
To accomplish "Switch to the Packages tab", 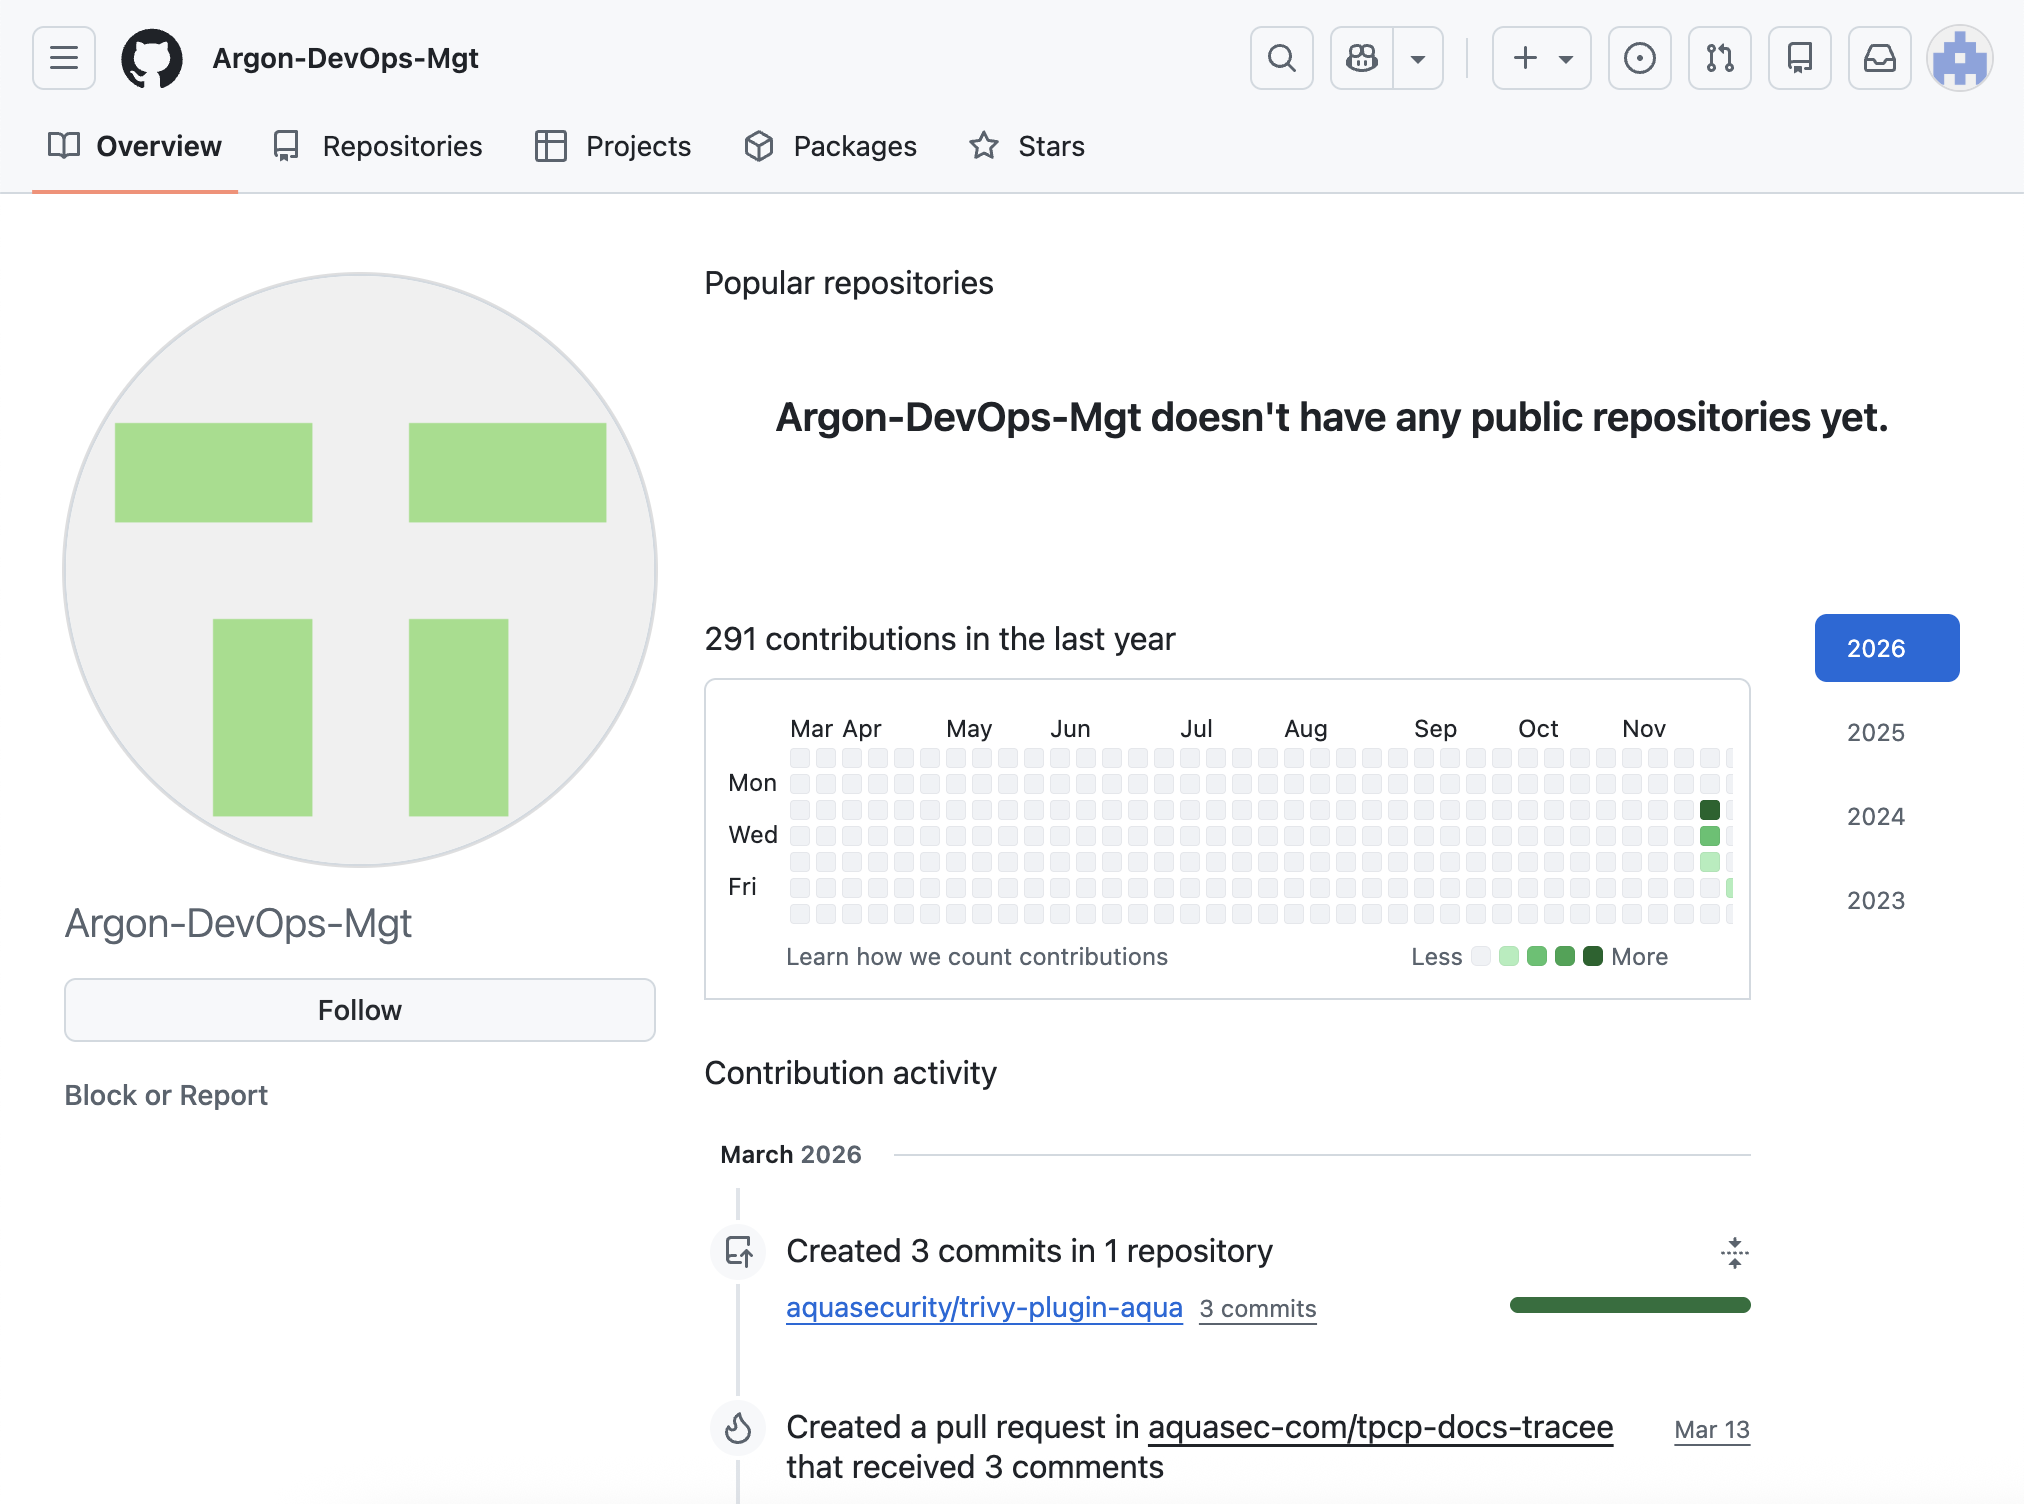I will click(830, 146).
